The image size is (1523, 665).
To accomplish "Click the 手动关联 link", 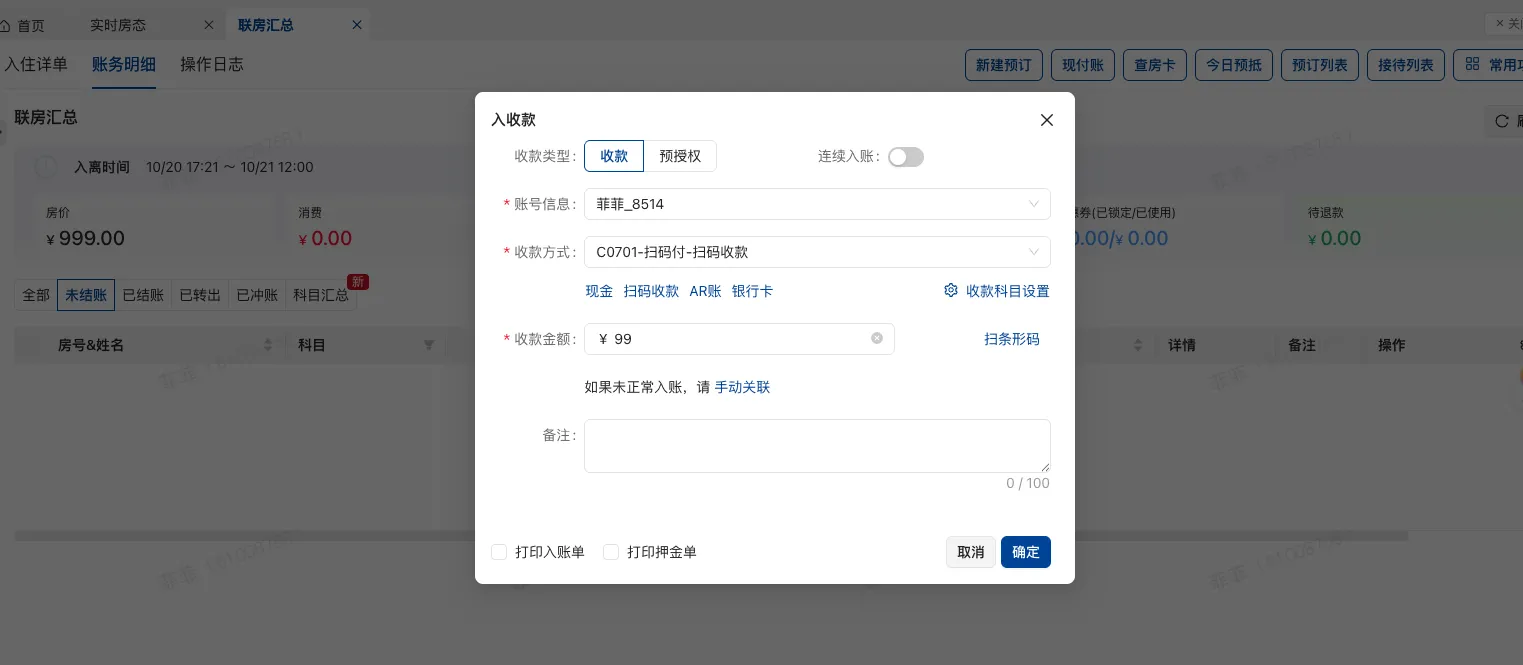I will [x=742, y=387].
